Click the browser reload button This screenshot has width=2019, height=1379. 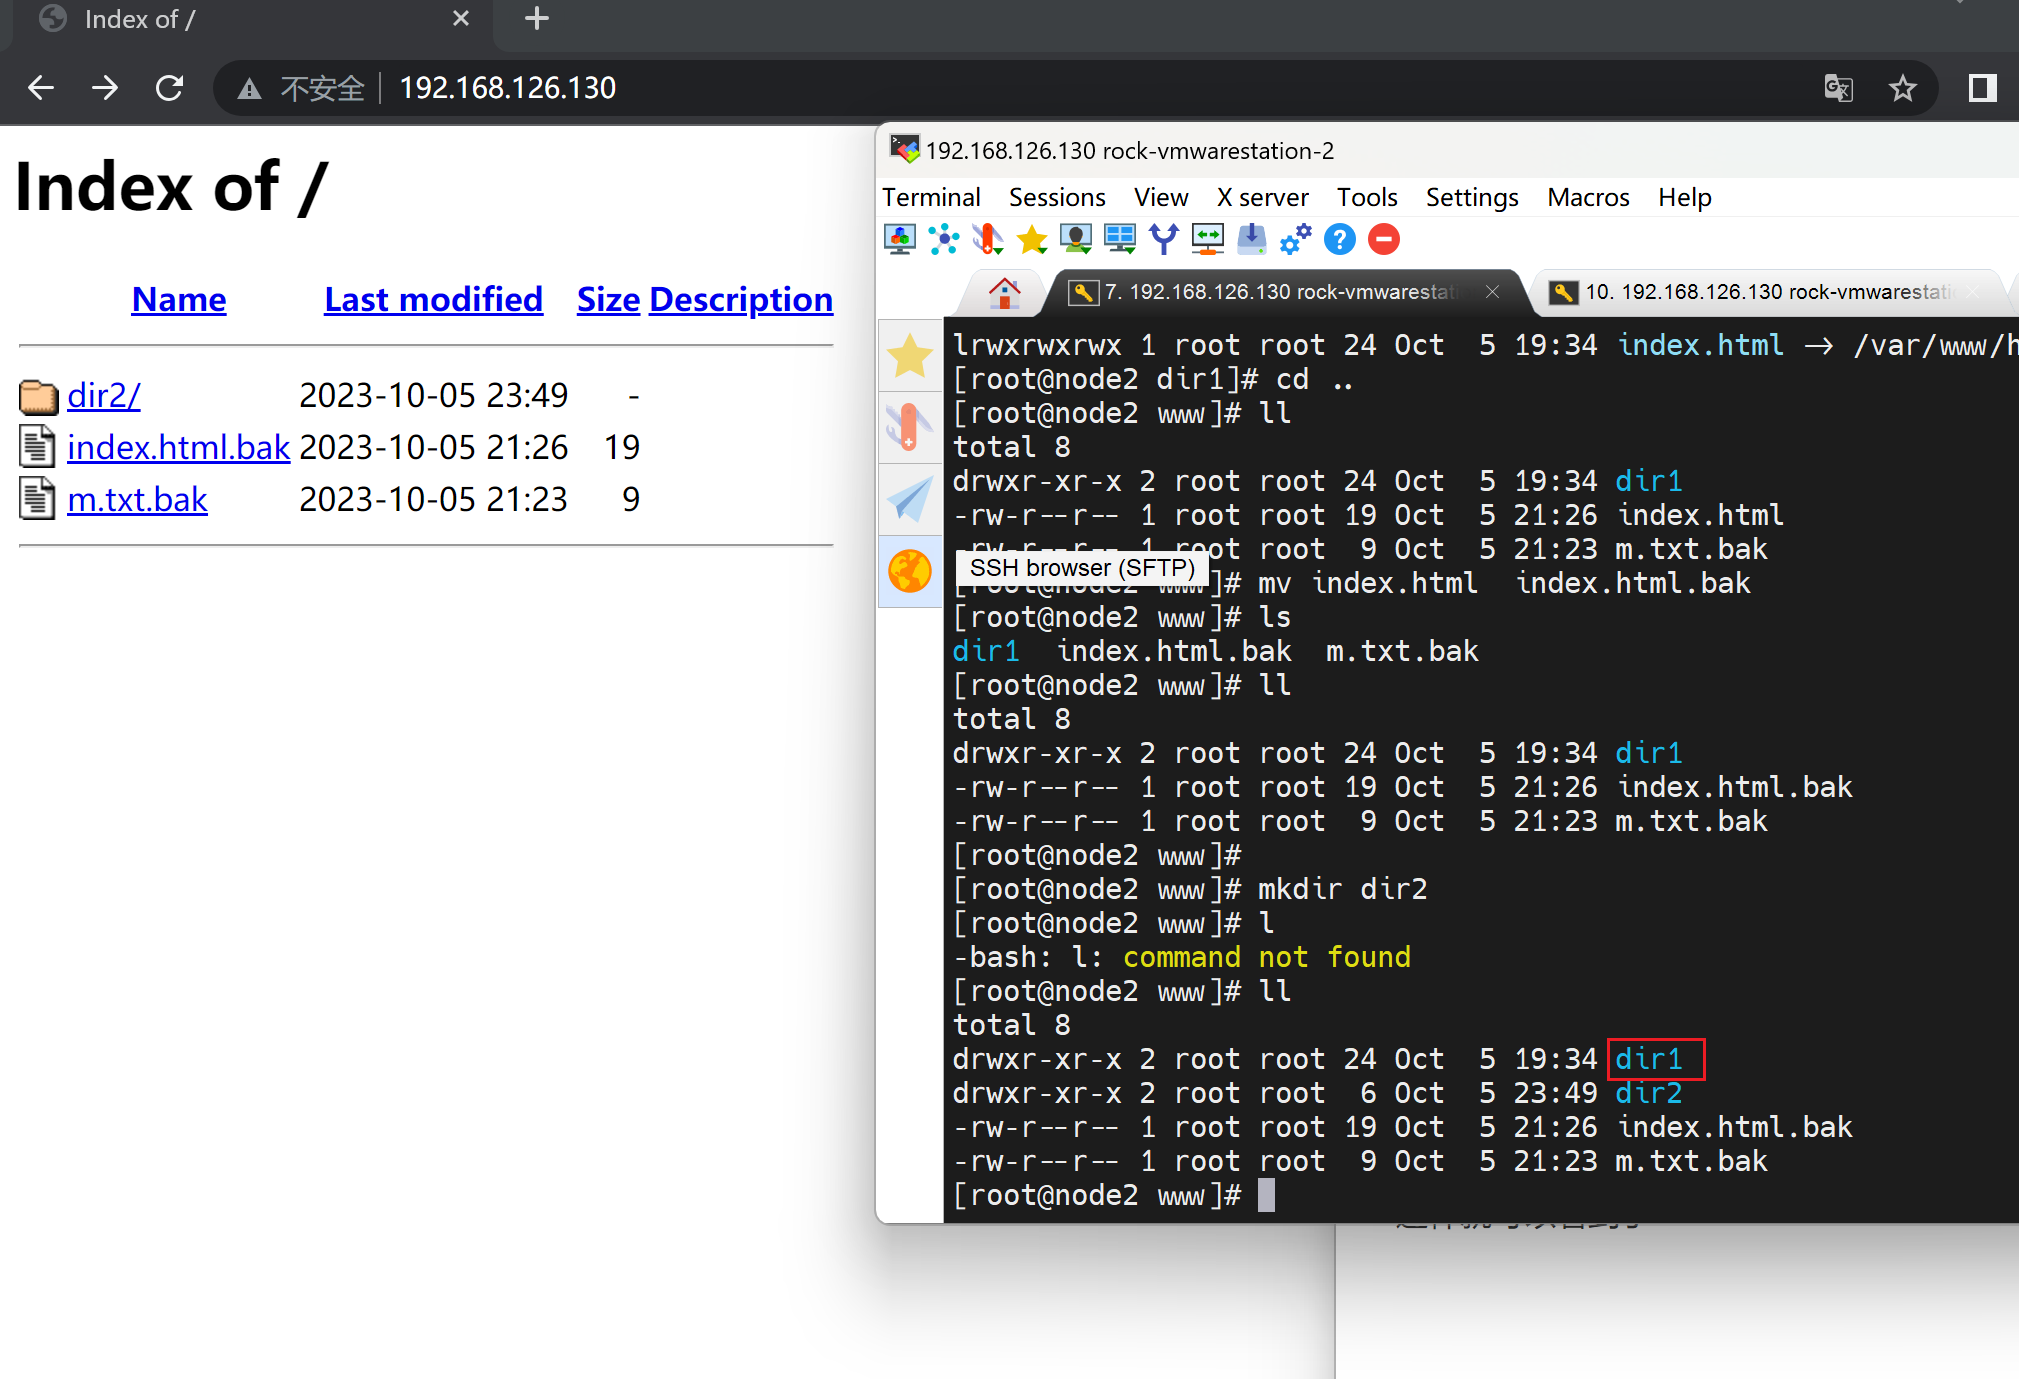click(x=170, y=88)
